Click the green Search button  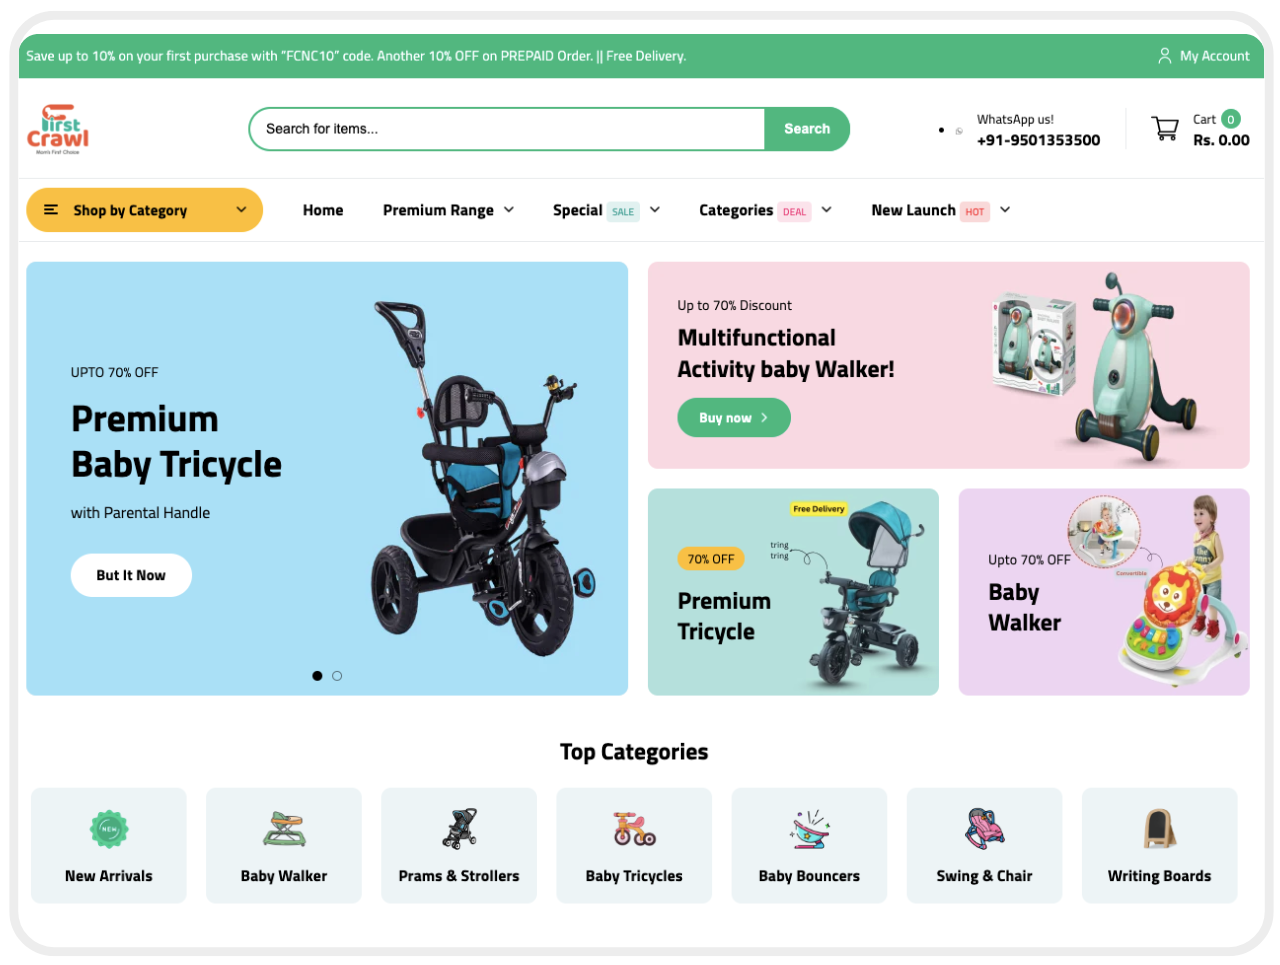point(807,129)
